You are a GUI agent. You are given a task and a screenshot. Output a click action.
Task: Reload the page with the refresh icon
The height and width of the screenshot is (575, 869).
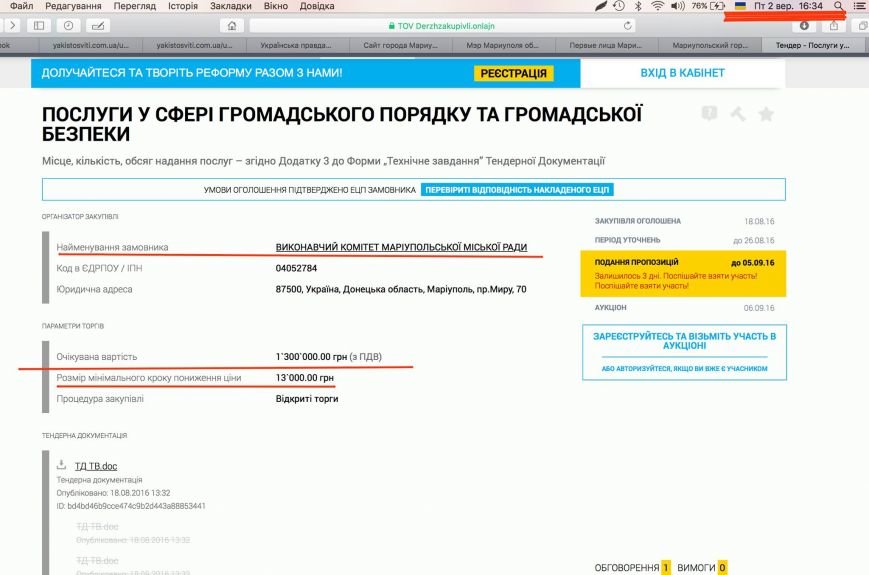[627, 25]
